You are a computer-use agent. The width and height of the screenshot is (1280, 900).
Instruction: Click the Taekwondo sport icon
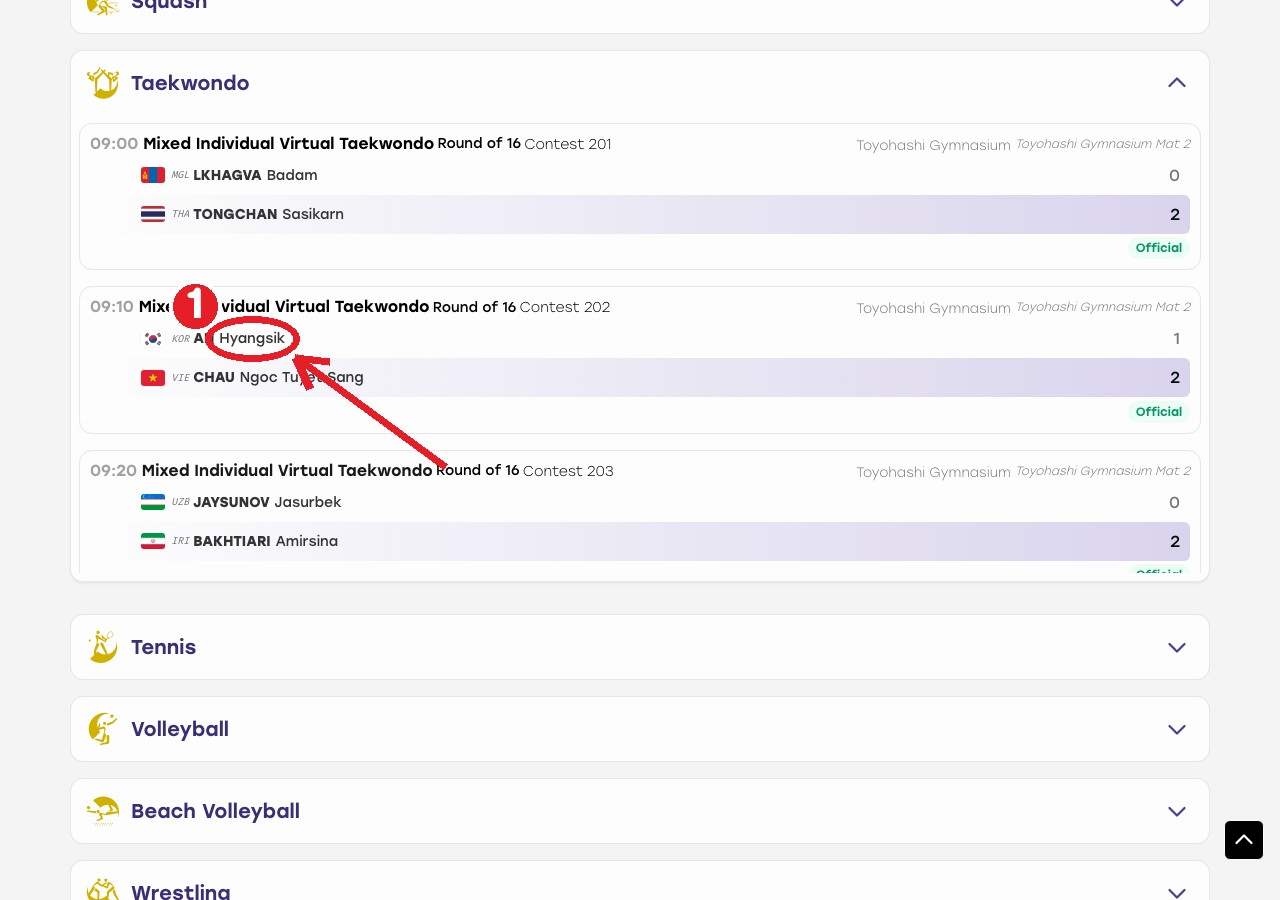tap(103, 83)
